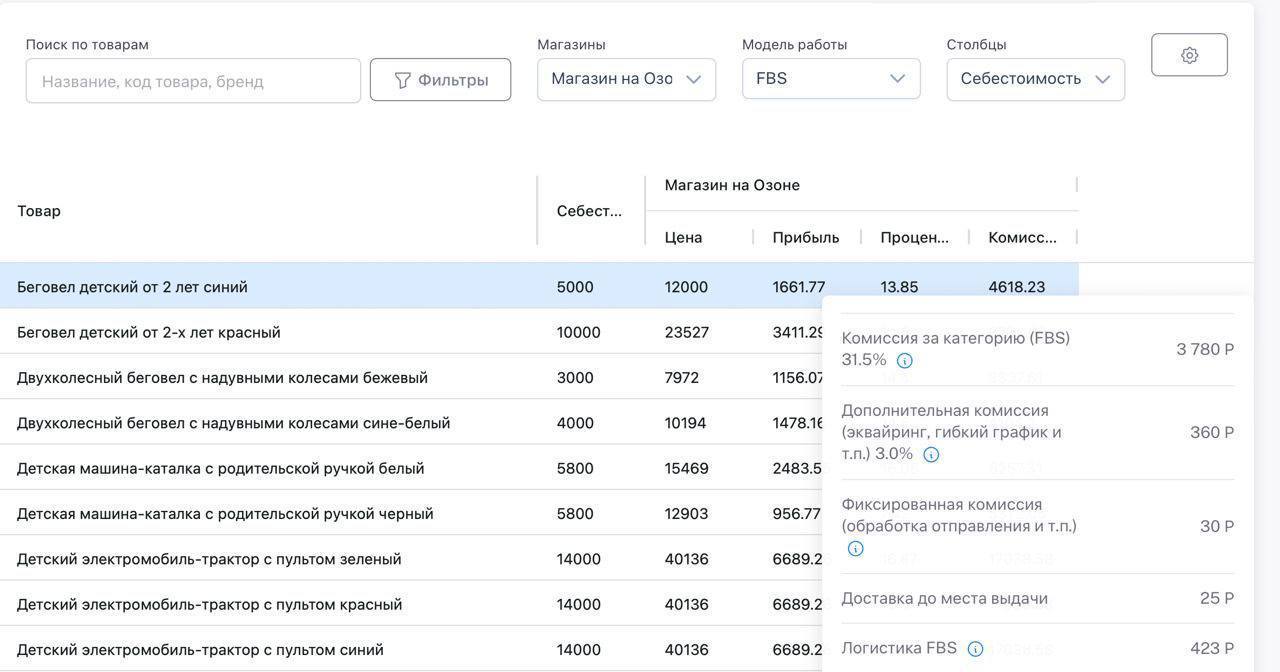Click the Процен... column header
This screenshot has height=672, width=1280.
(x=914, y=238)
